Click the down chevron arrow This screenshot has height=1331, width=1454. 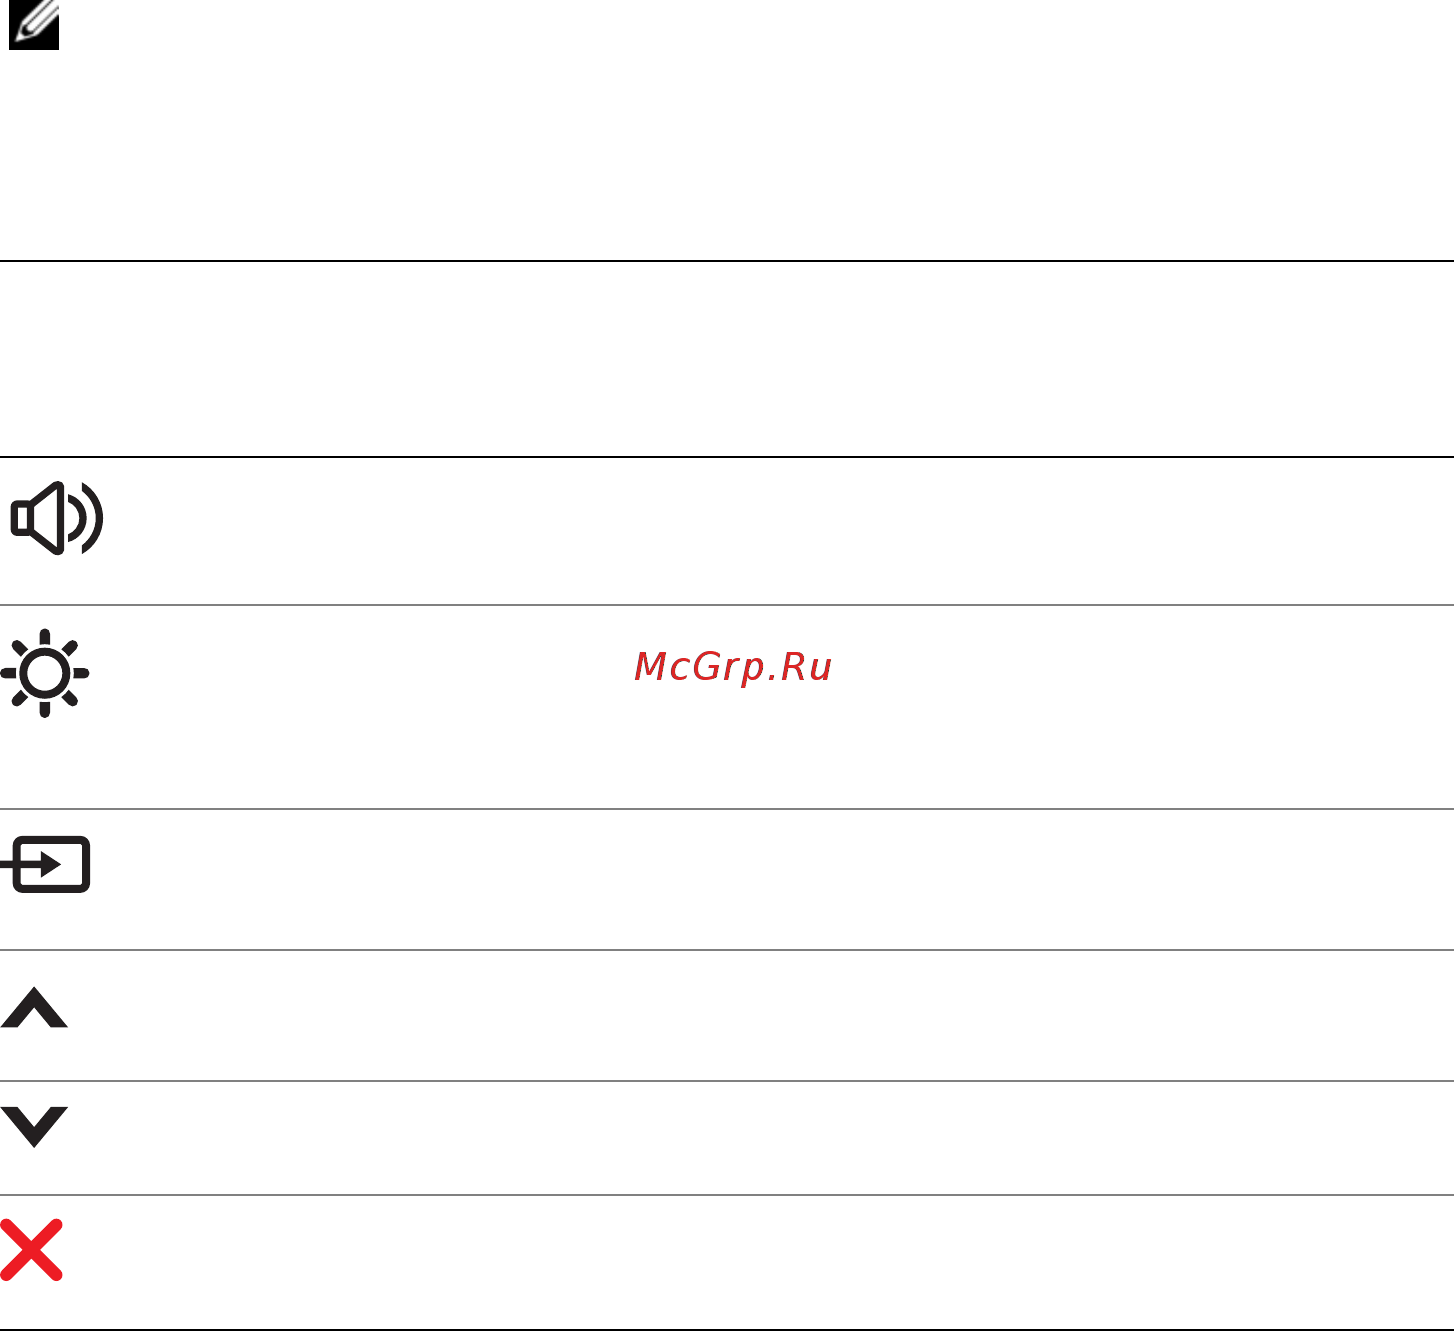coord(35,1127)
